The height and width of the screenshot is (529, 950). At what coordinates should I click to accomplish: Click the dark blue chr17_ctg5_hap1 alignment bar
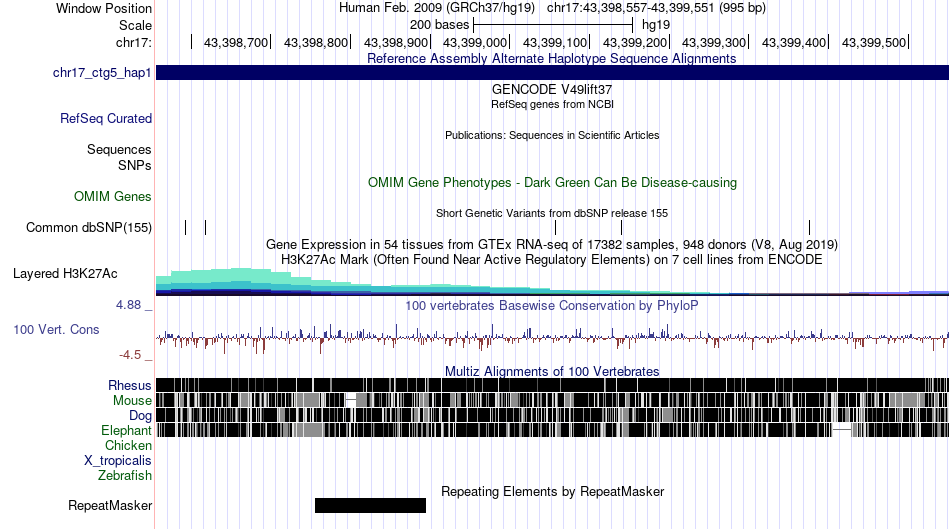pos(553,73)
